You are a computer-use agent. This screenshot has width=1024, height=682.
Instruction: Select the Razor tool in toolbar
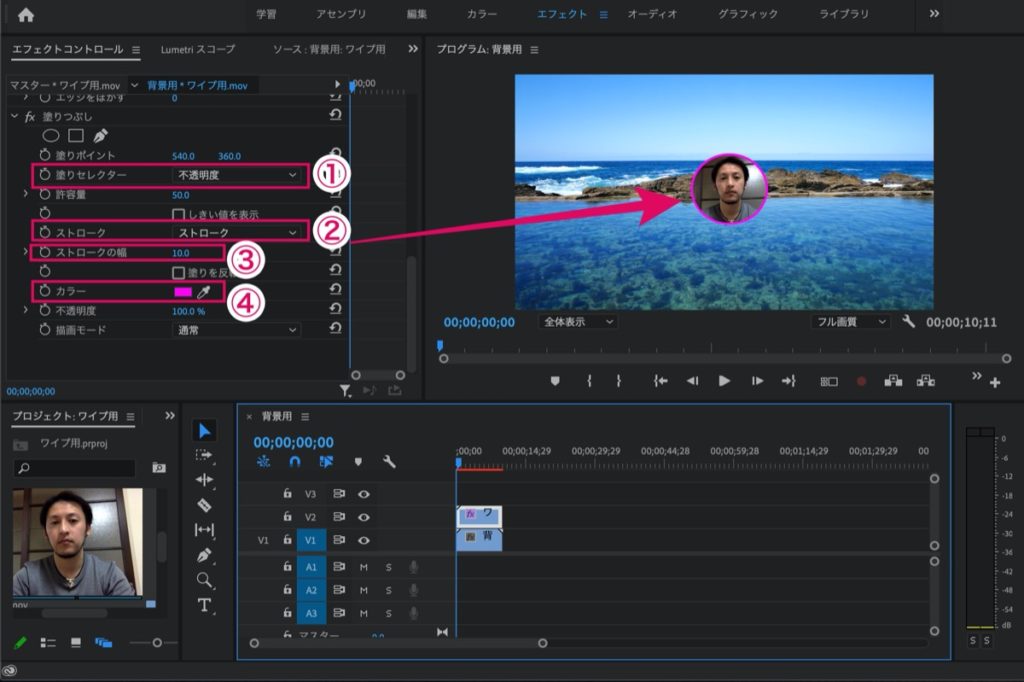click(204, 505)
